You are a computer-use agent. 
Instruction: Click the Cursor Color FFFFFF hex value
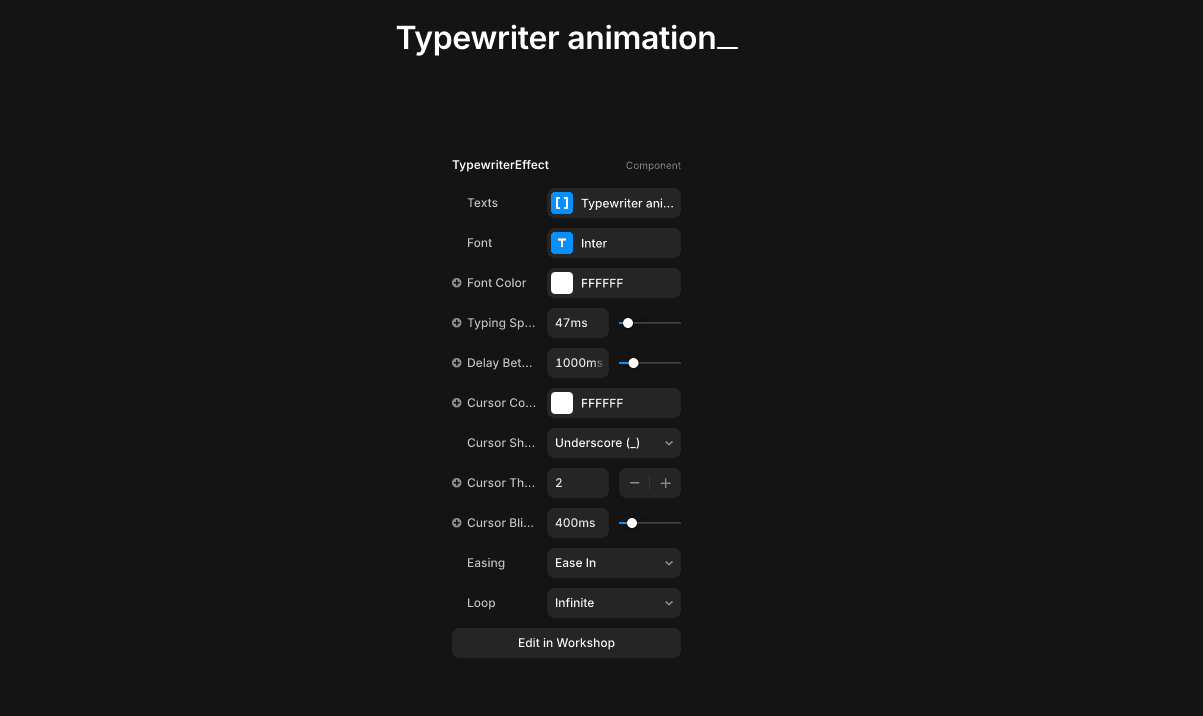click(602, 403)
